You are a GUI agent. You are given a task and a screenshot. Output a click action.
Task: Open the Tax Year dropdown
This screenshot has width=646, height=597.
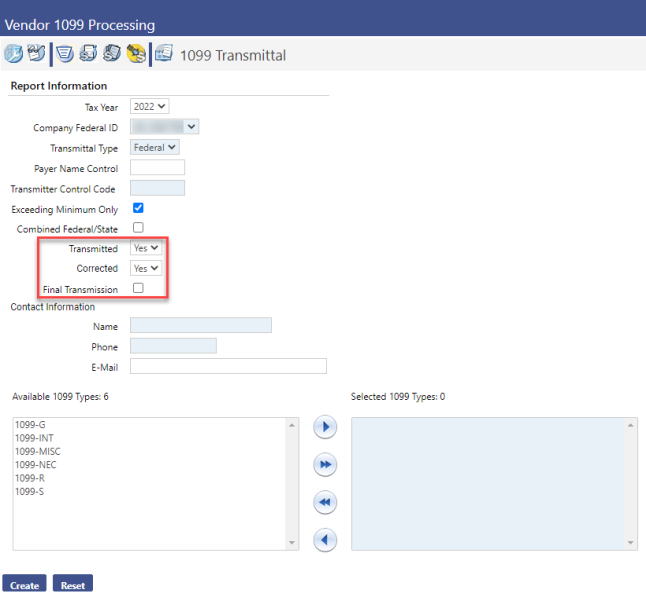point(150,107)
